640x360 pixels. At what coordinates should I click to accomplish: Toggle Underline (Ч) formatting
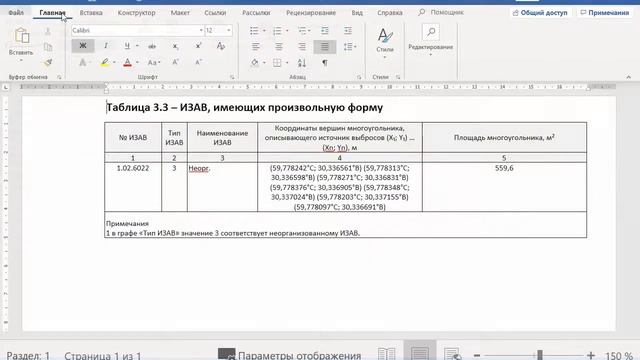coord(127,46)
